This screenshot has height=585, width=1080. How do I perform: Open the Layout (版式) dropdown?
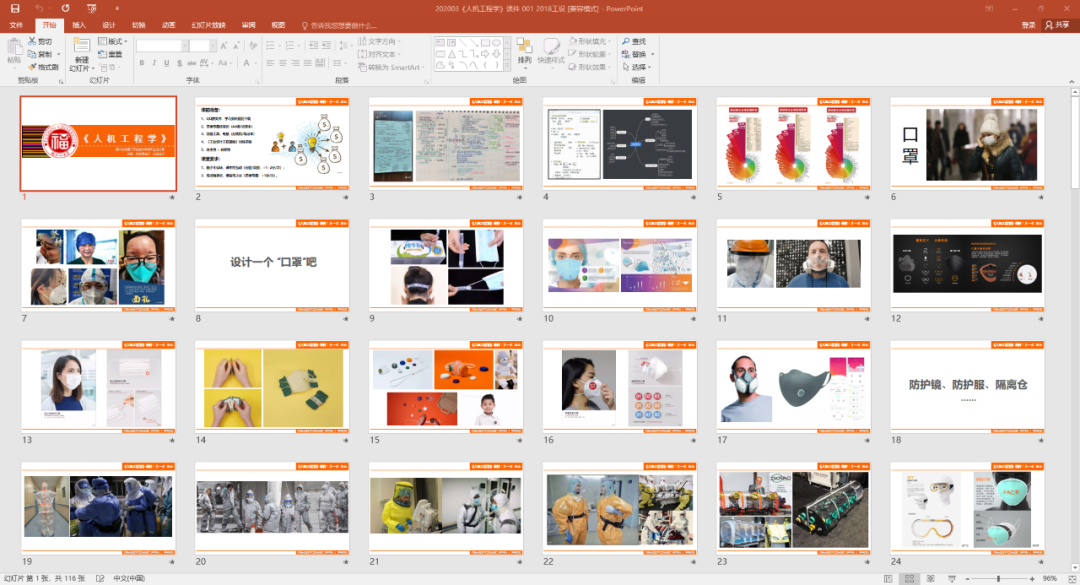[112, 41]
